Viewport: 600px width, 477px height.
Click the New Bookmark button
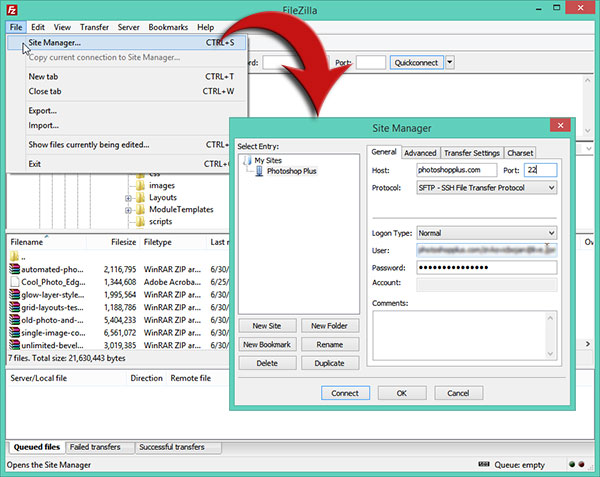(267, 345)
